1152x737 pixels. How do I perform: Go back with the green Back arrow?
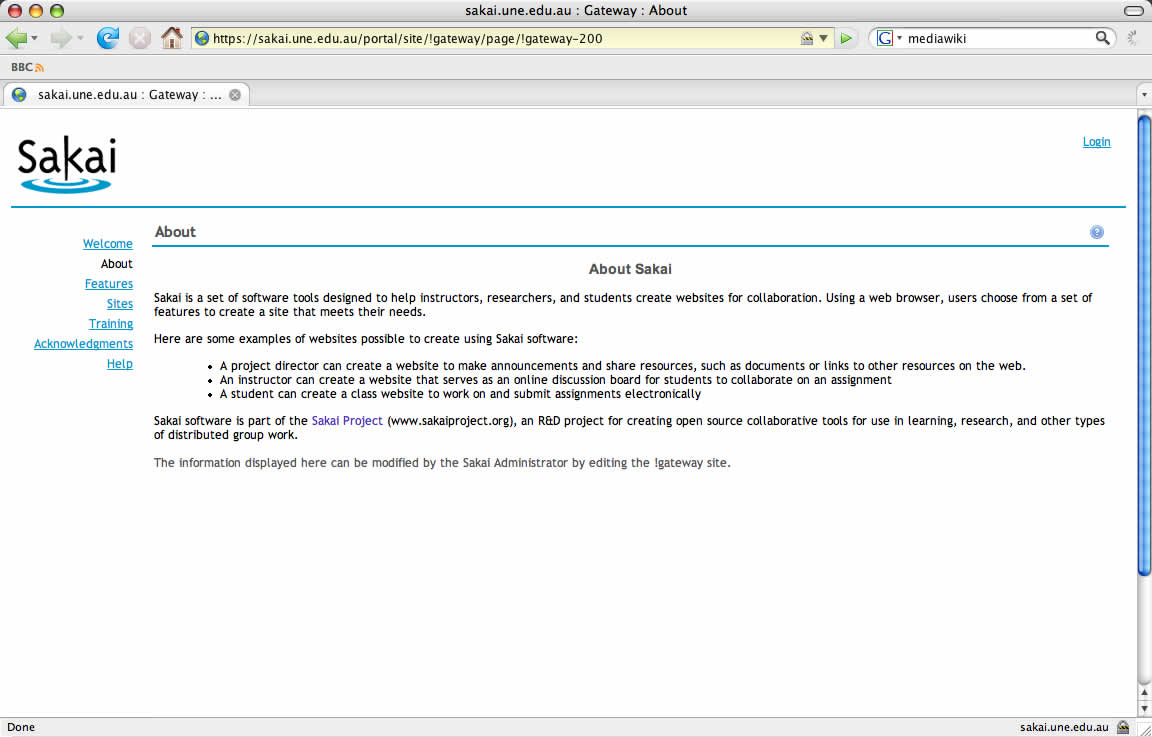pyautogui.click(x=15, y=38)
